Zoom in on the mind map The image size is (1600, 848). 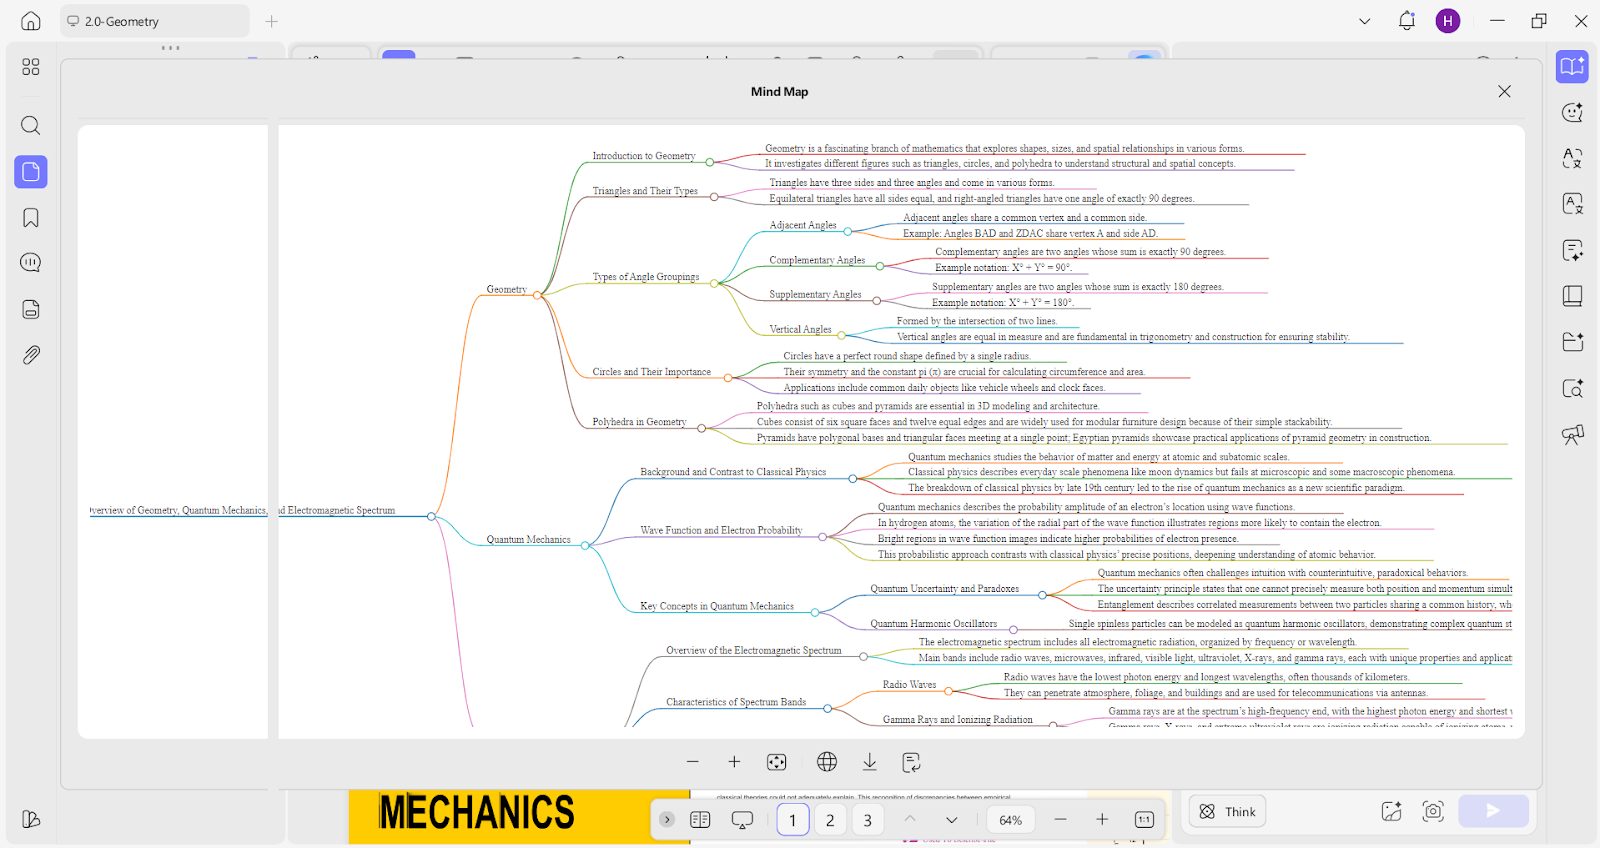pos(734,762)
